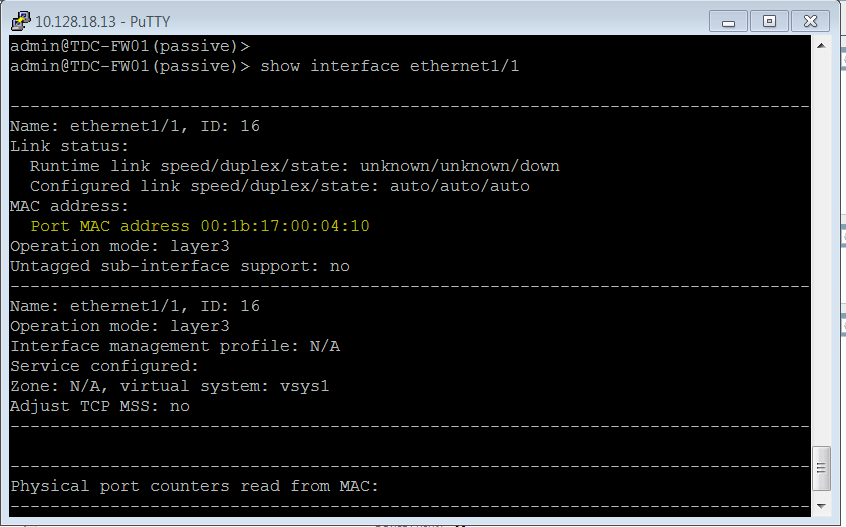Click the scrollbar up arrow
Image resolution: width=846 pixels, height=527 pixels.
(x=821, y=45)
